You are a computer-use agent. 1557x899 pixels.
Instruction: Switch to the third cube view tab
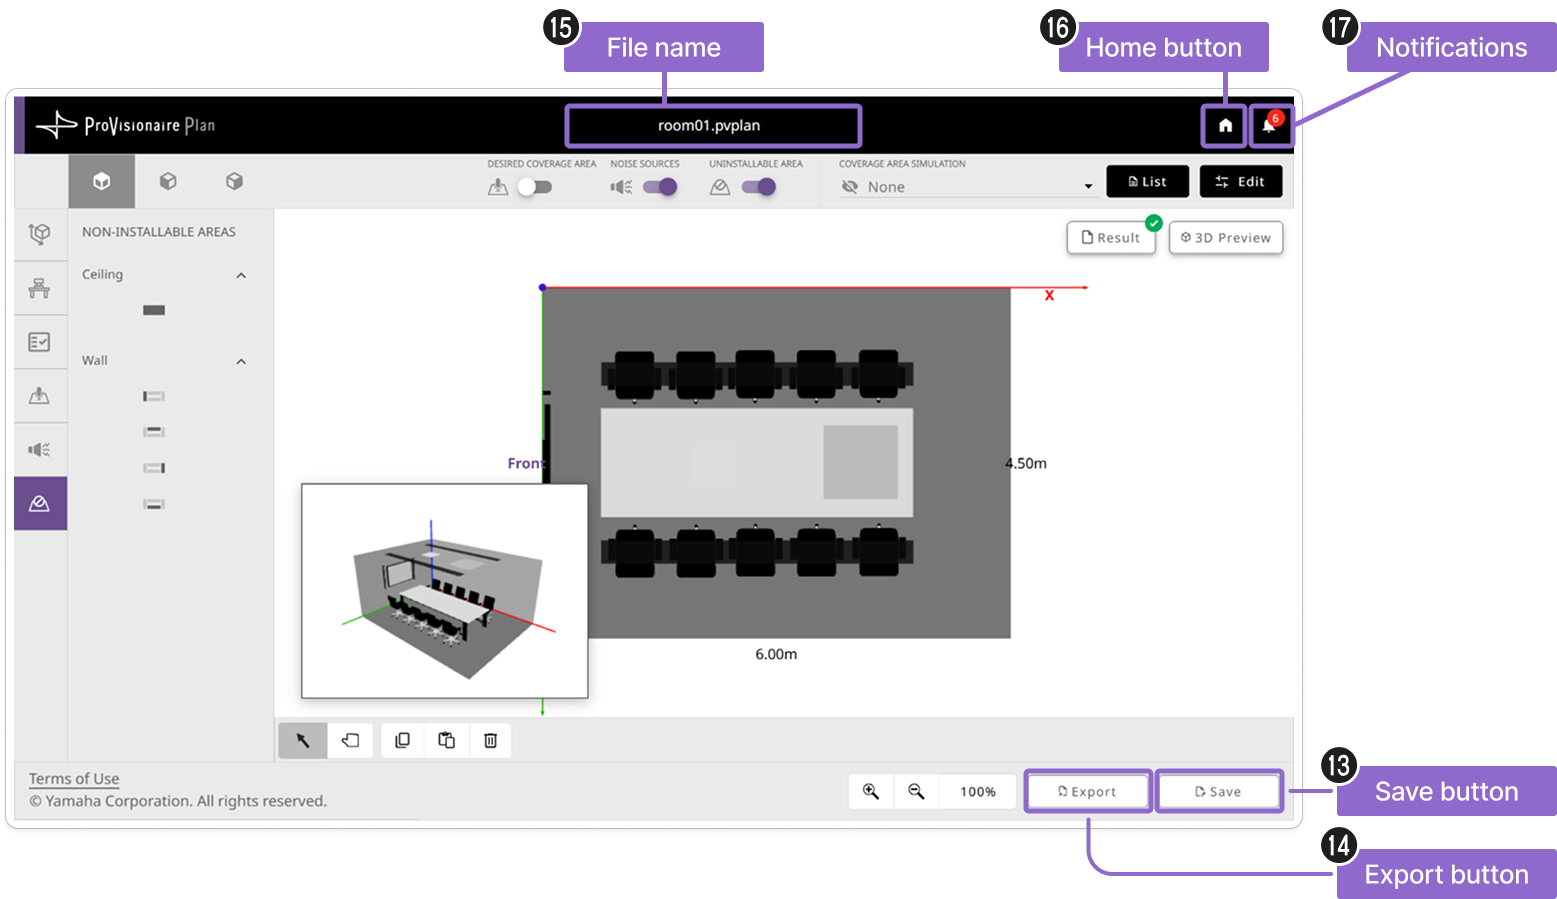(x=234, y=181)
